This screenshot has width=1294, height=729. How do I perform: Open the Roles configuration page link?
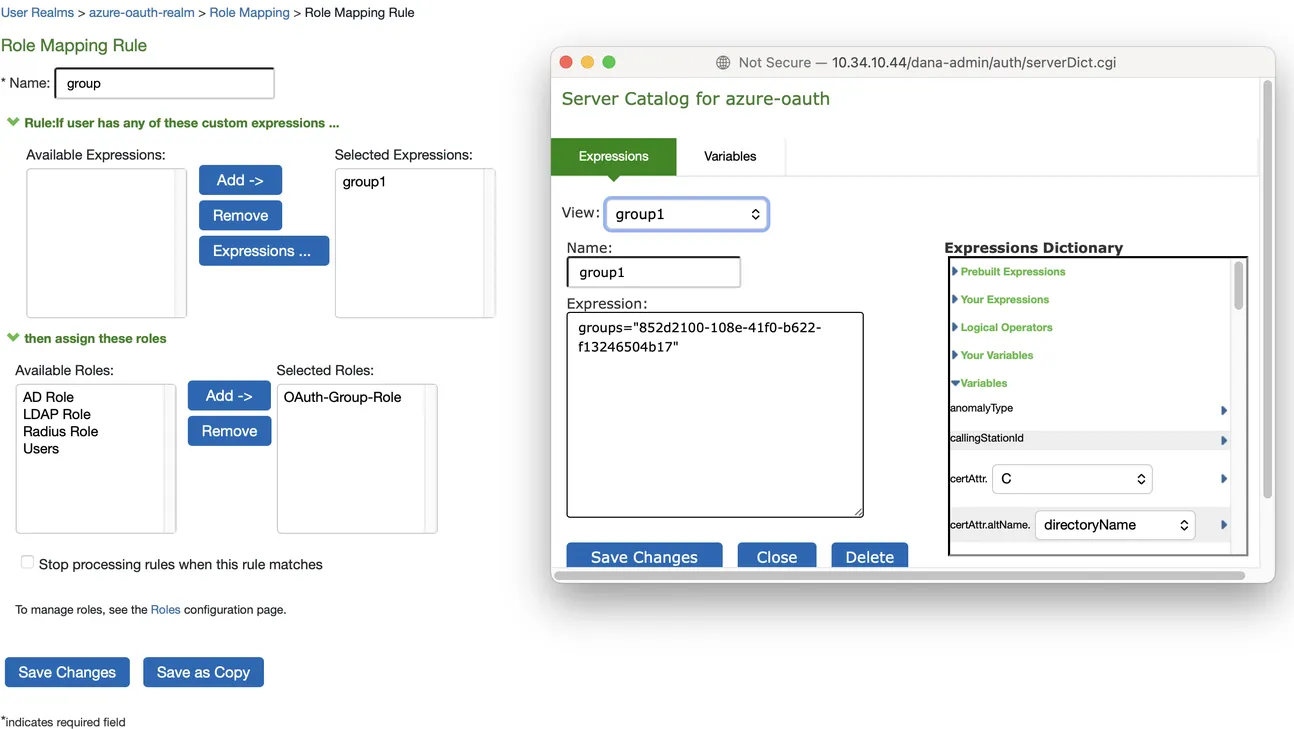pyautogui.click(x=165, y=609)
